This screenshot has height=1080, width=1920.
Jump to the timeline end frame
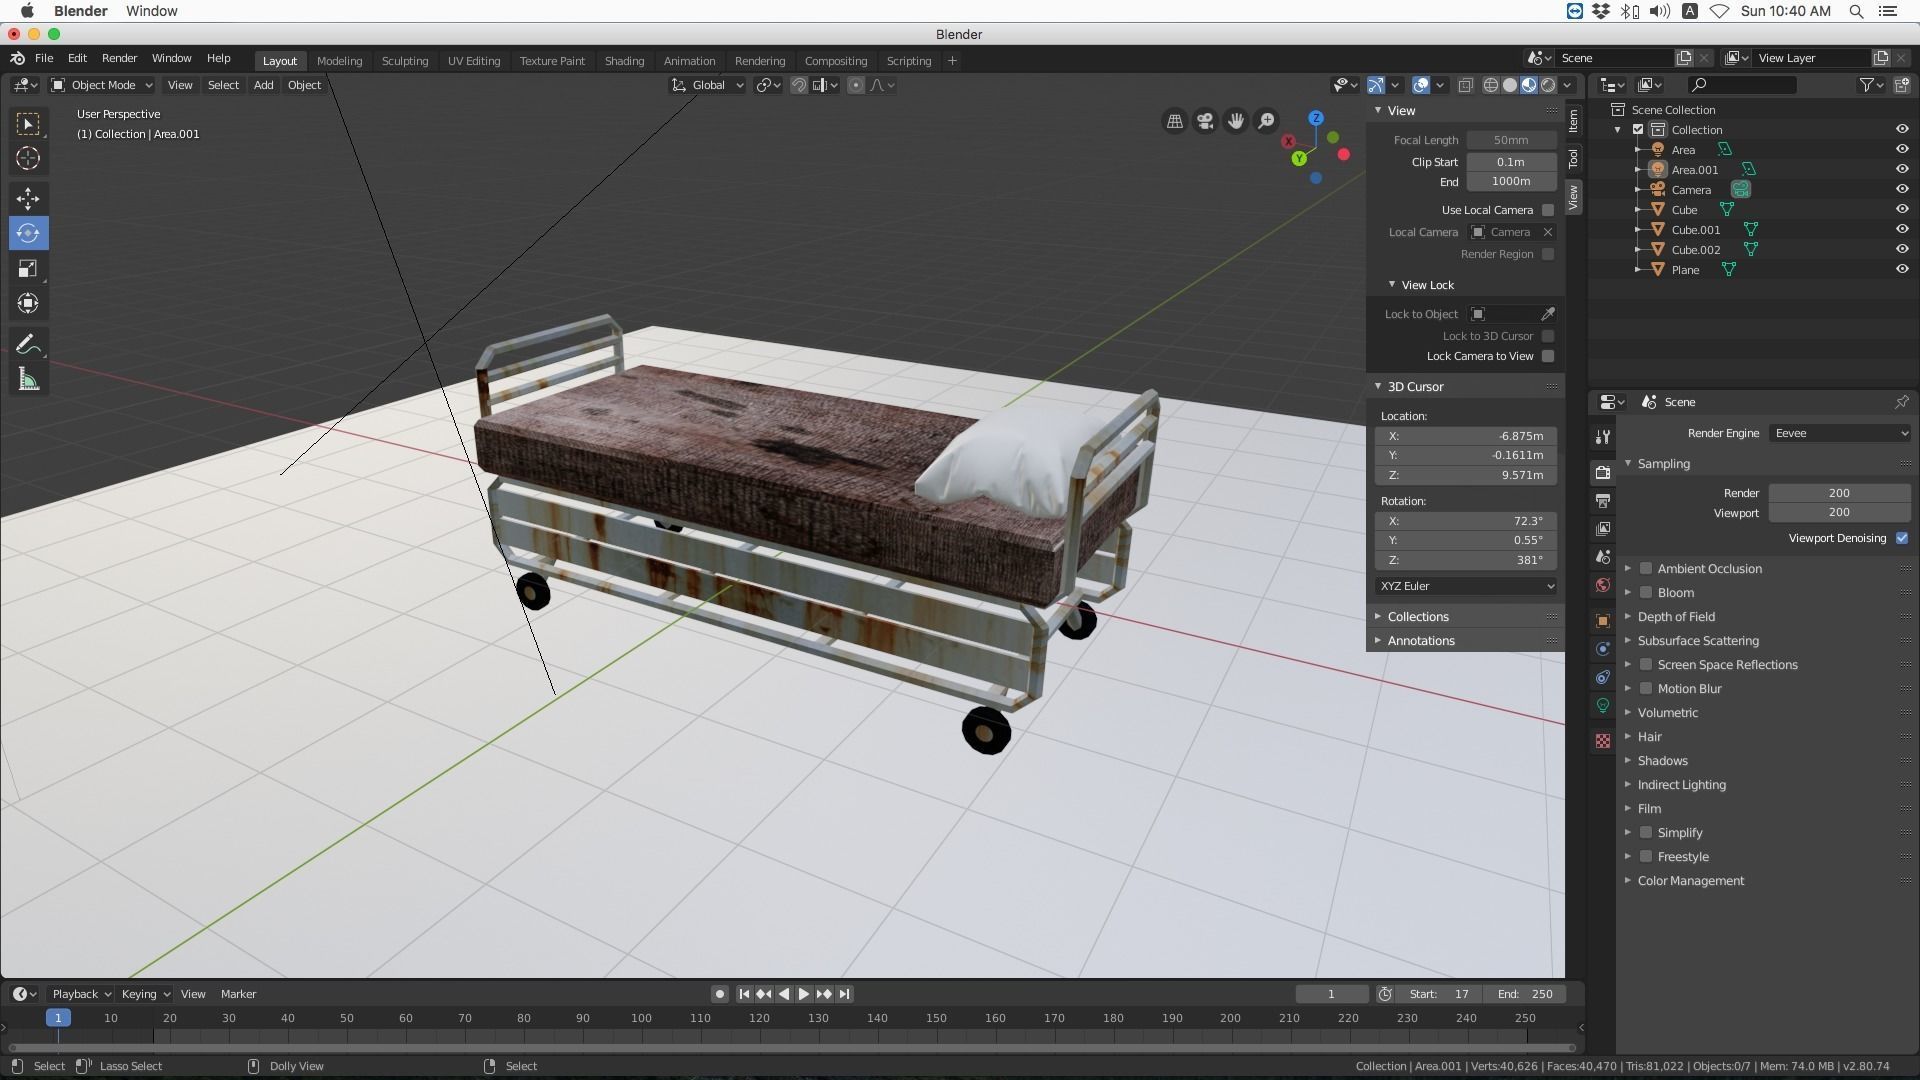(x=844, y=994)
